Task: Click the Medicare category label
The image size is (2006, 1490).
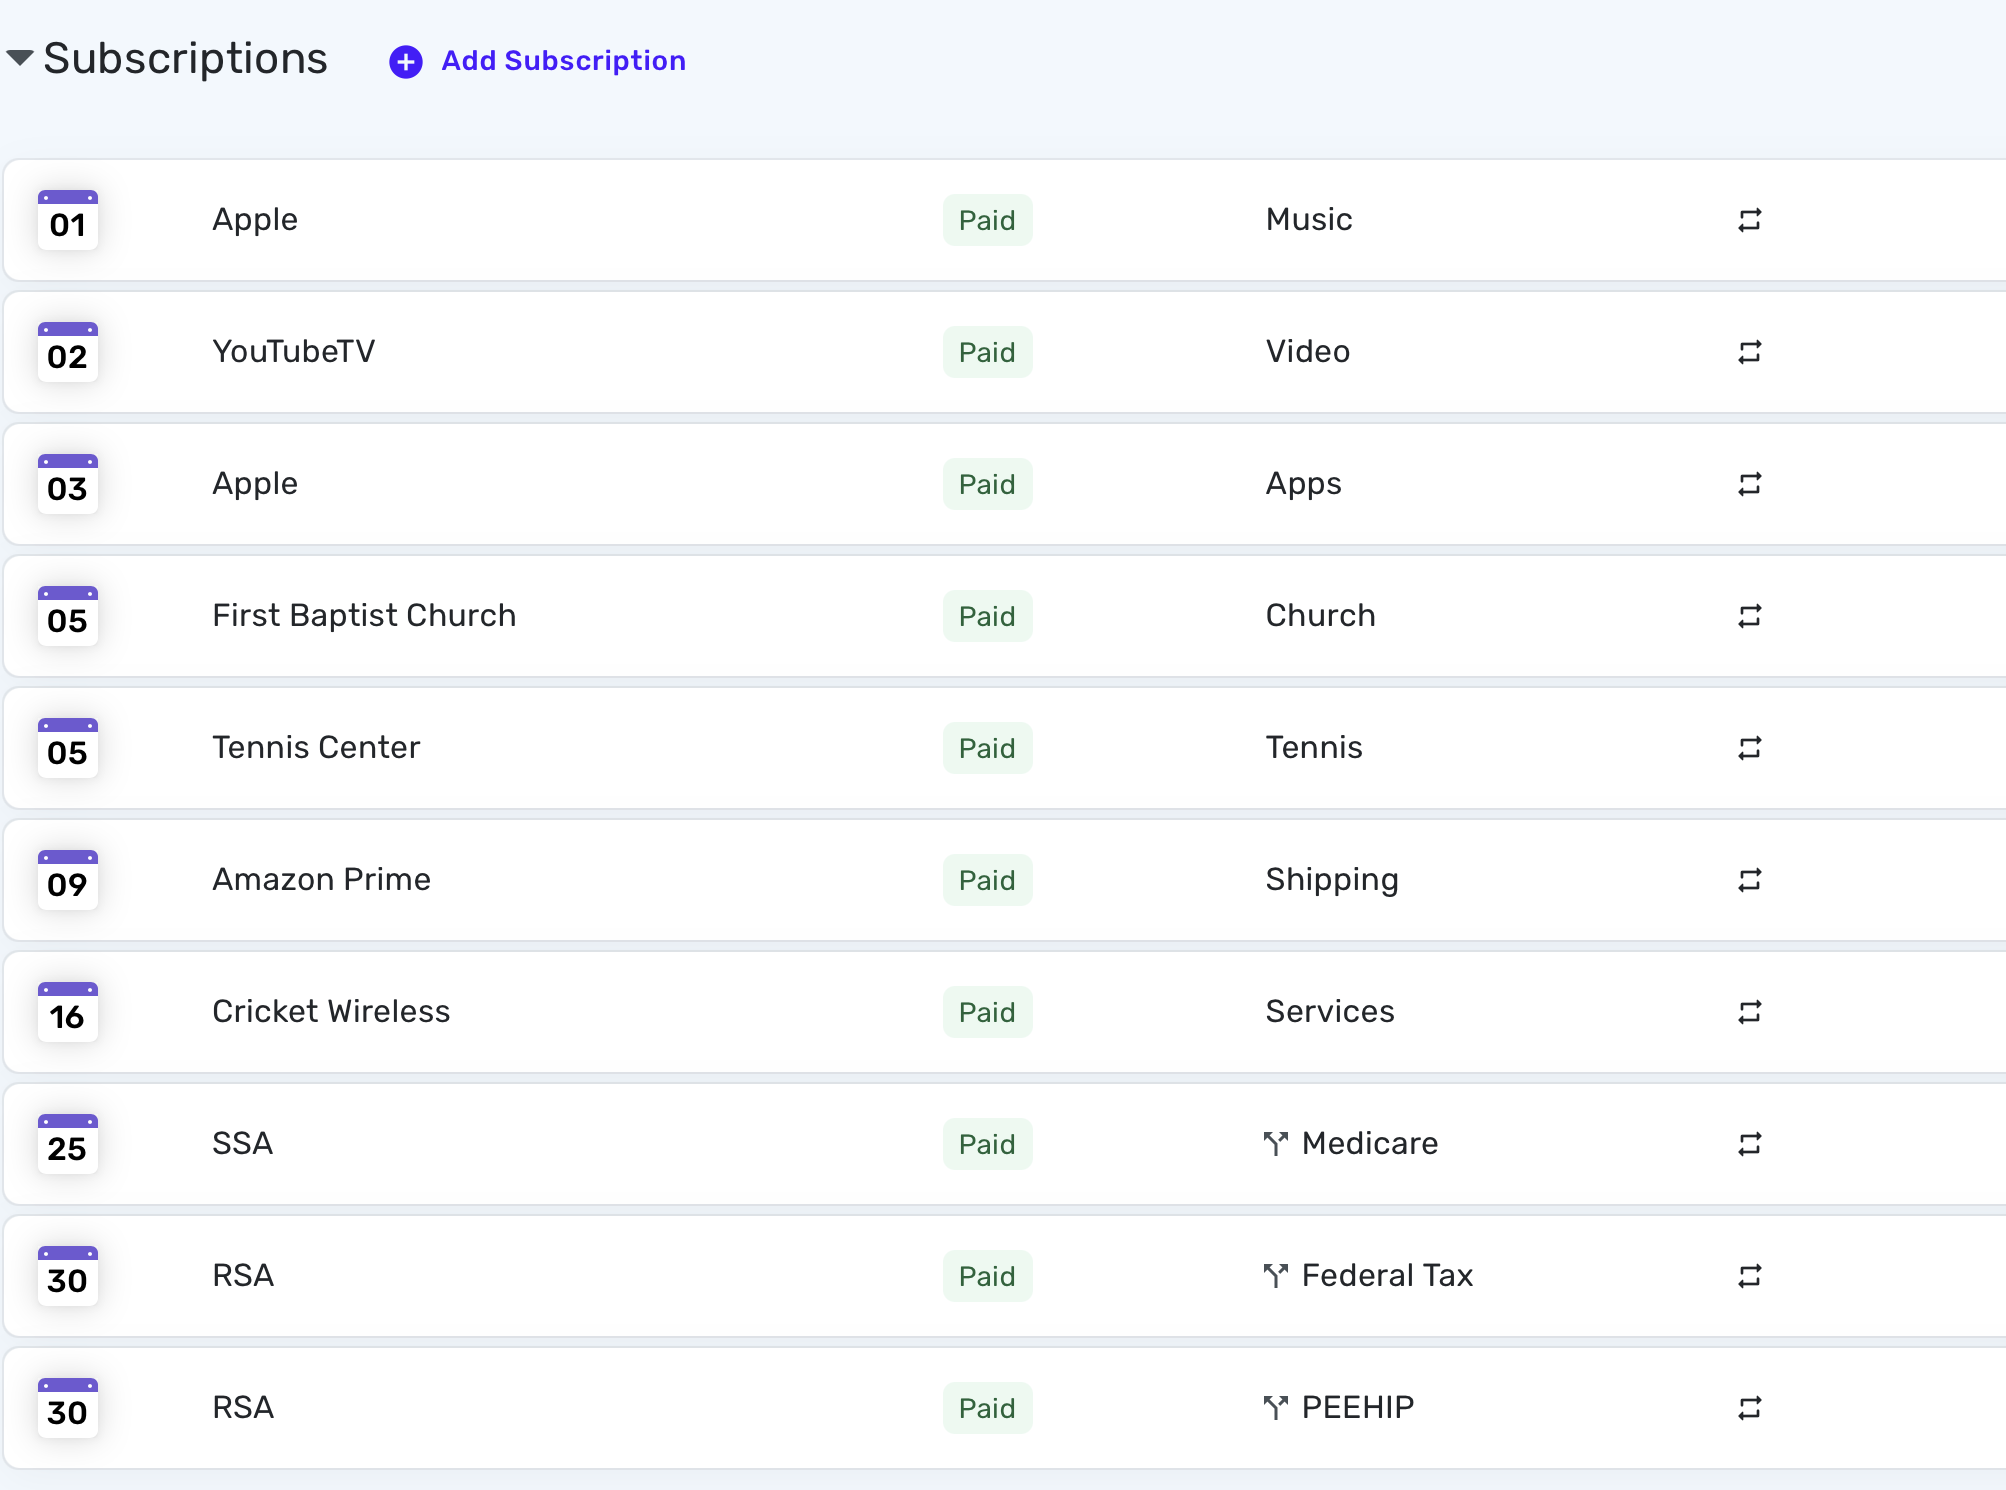Action: (1370, 1143)
